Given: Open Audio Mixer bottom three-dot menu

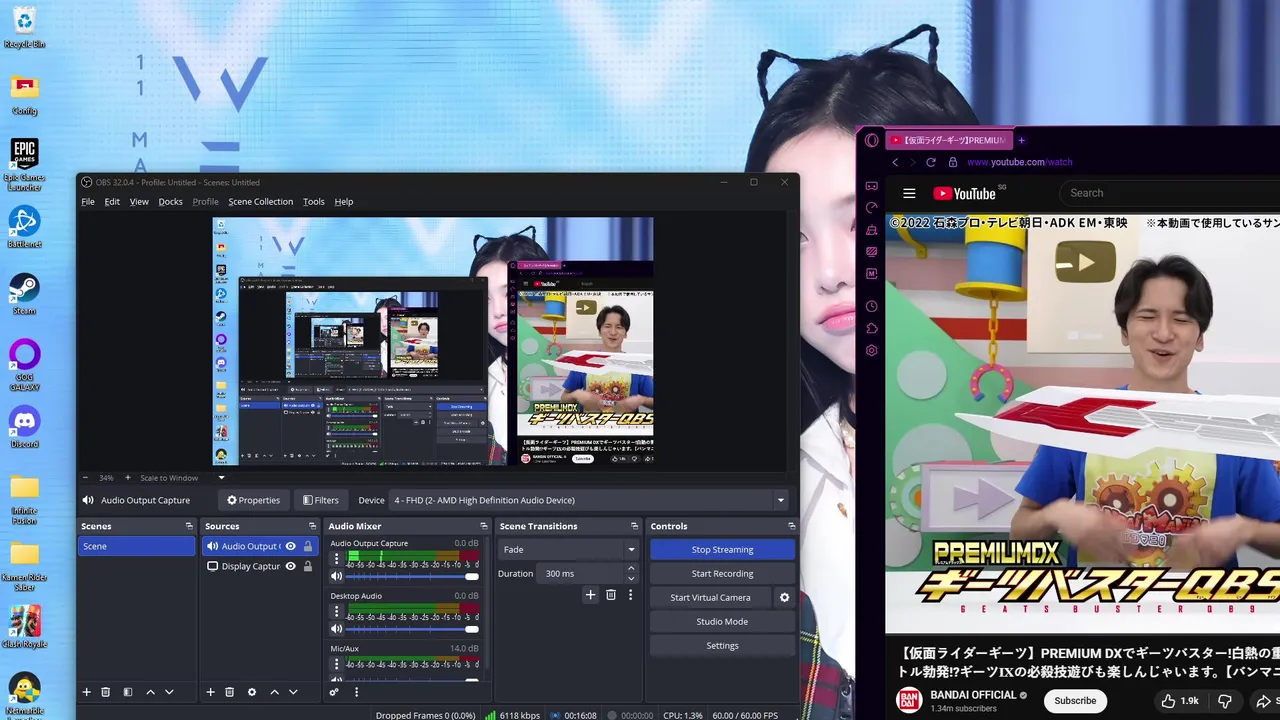Looking at the screenshot, I should pos(356,692).
